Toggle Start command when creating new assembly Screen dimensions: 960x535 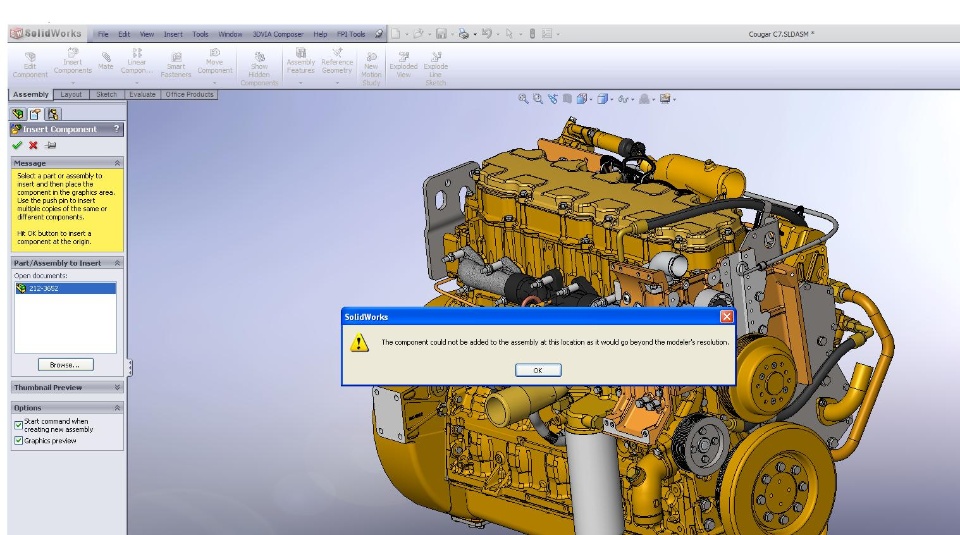pyautogui.click(x=18, y=425)
